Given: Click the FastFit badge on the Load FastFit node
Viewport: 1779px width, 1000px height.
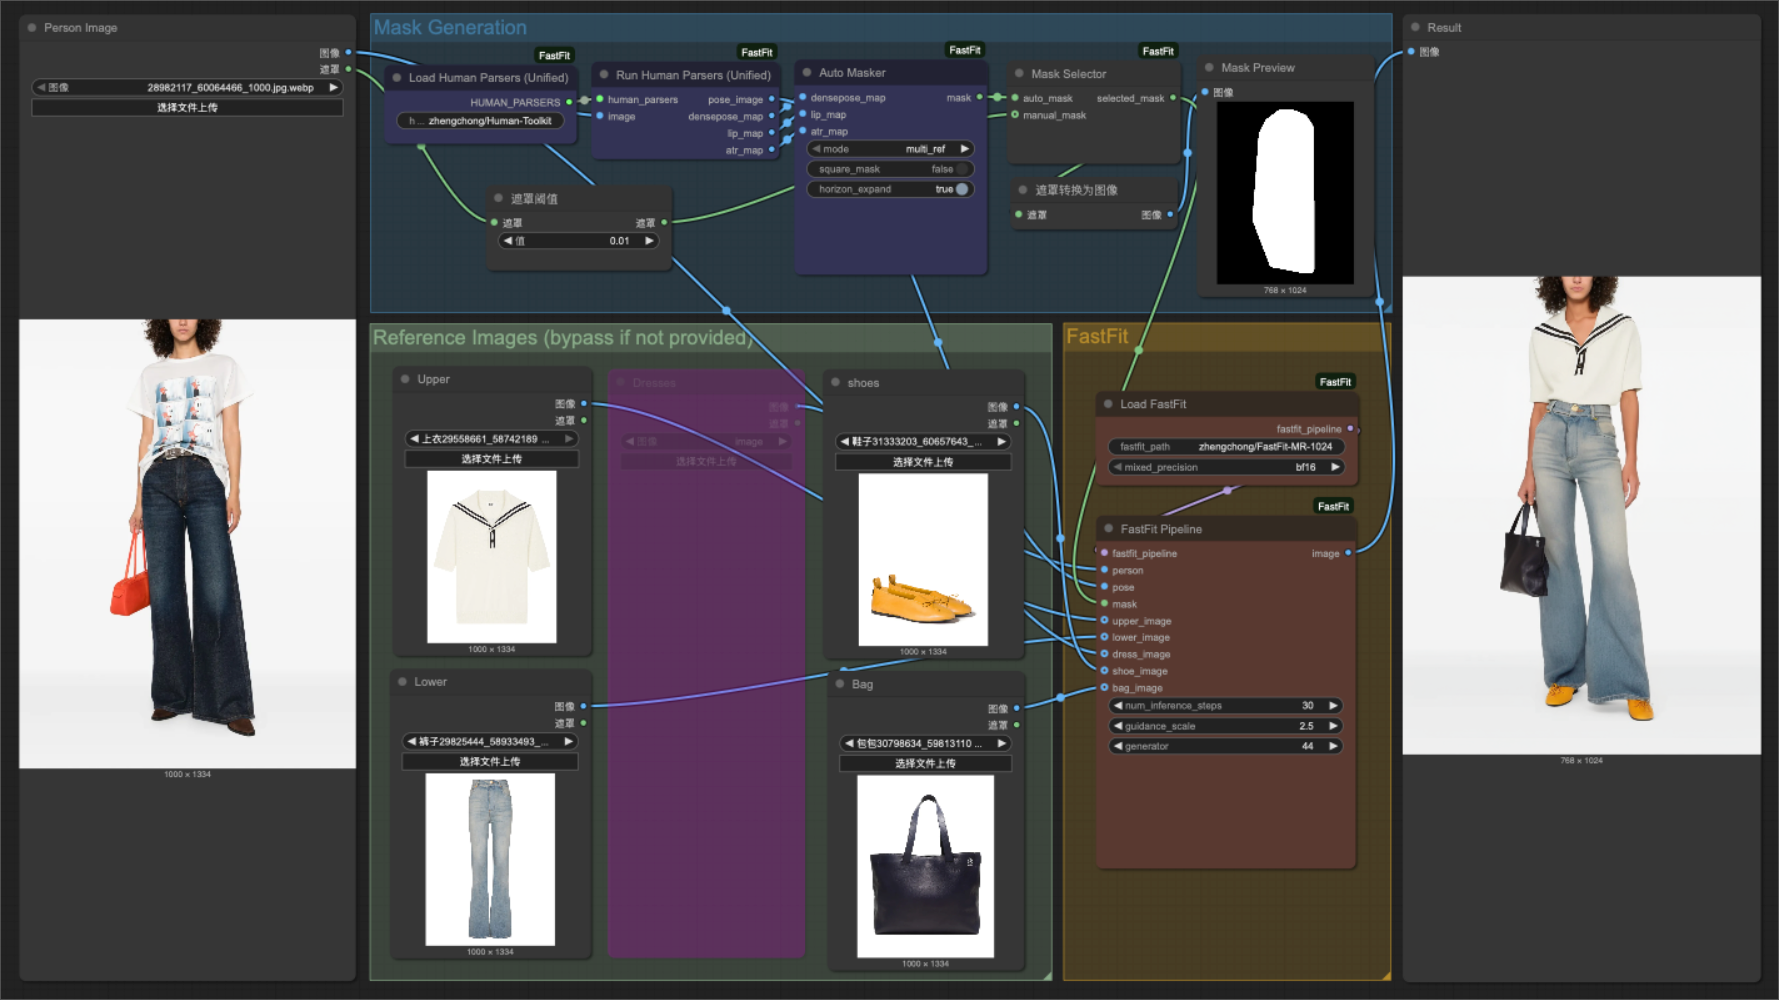Looking at the screenshot, I should [1335, 381].
